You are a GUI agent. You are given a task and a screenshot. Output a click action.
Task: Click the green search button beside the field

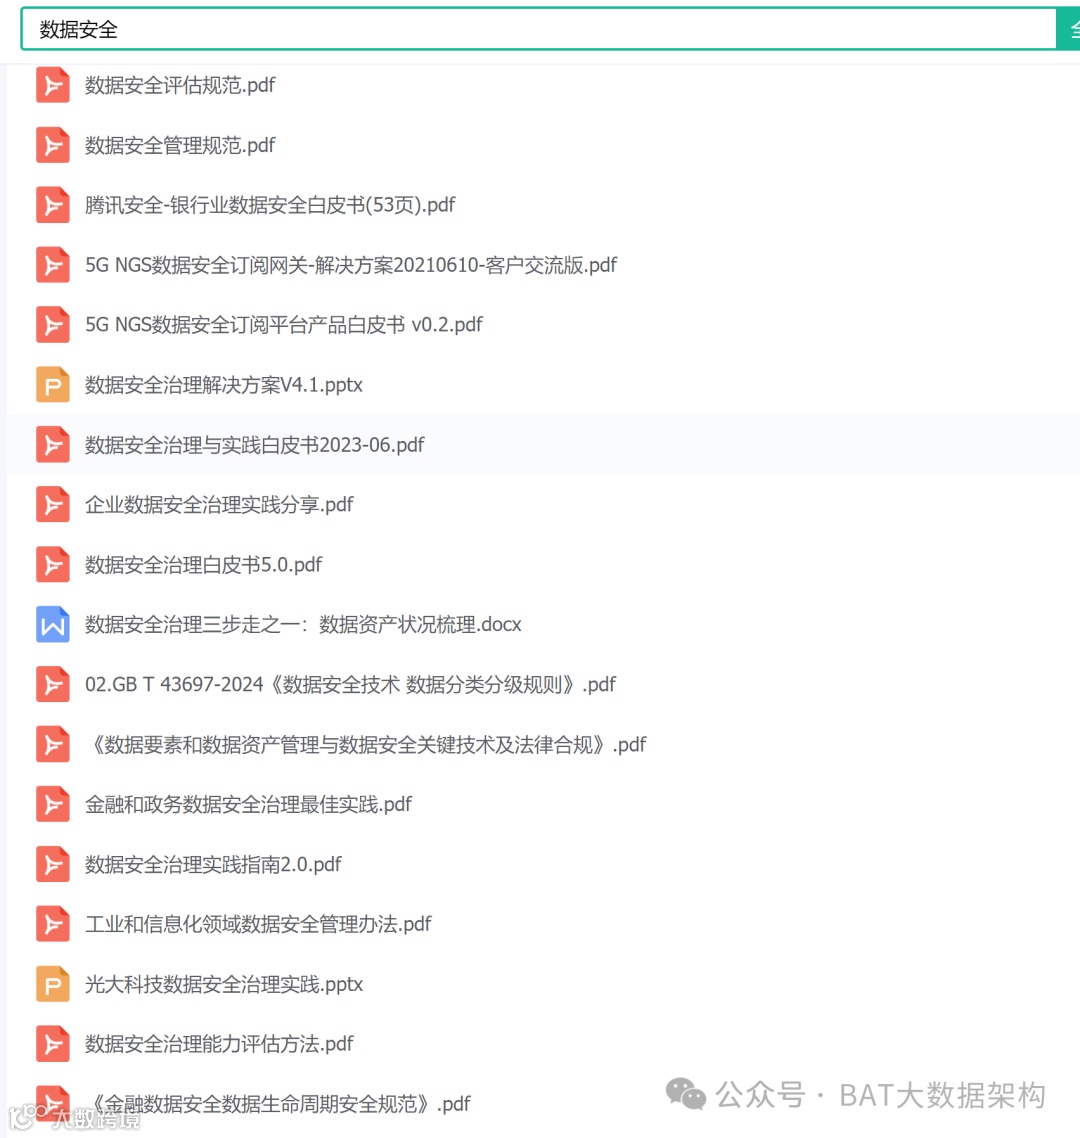[x=1068, y=29]
